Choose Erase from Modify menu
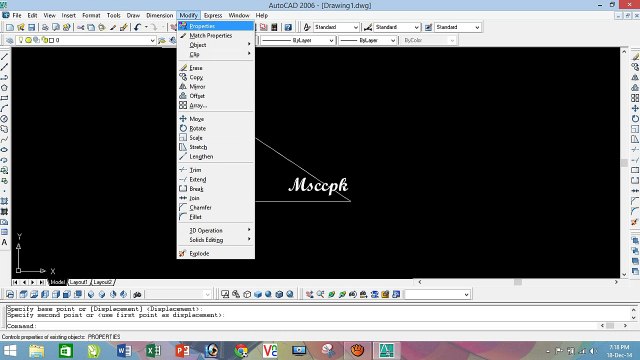Viewport: 640px width, 360px height. 216,68
